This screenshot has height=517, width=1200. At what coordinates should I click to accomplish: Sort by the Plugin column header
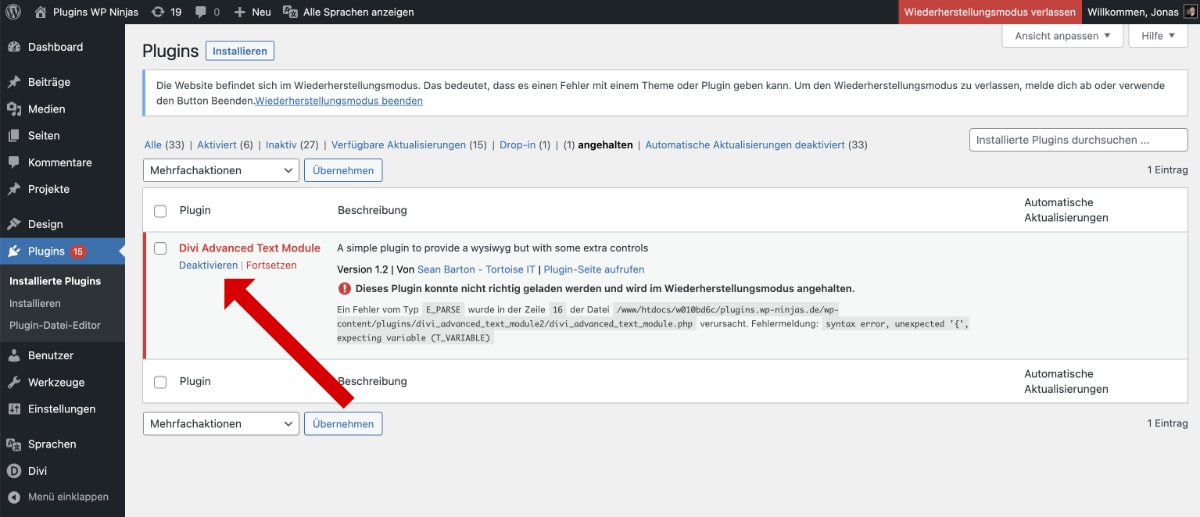(x=195, y=211)
